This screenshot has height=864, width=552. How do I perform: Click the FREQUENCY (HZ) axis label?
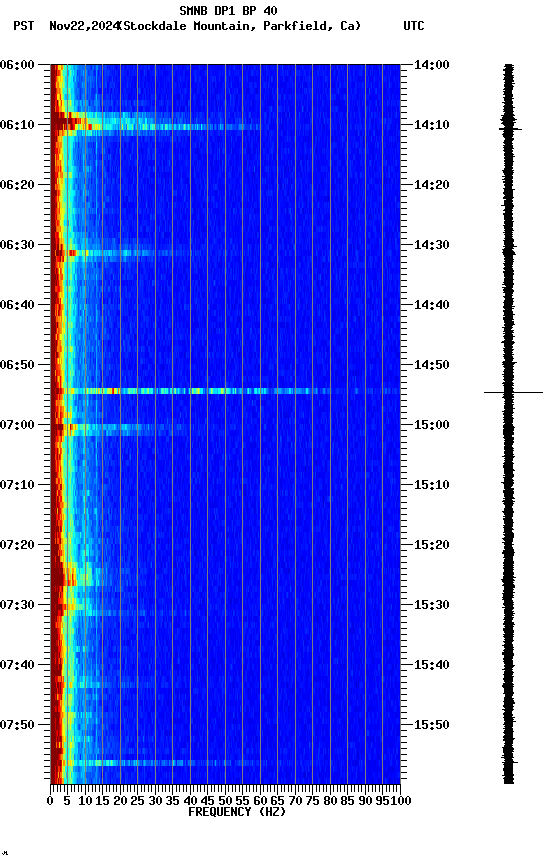pyautogui.click(x=237, y=813)
